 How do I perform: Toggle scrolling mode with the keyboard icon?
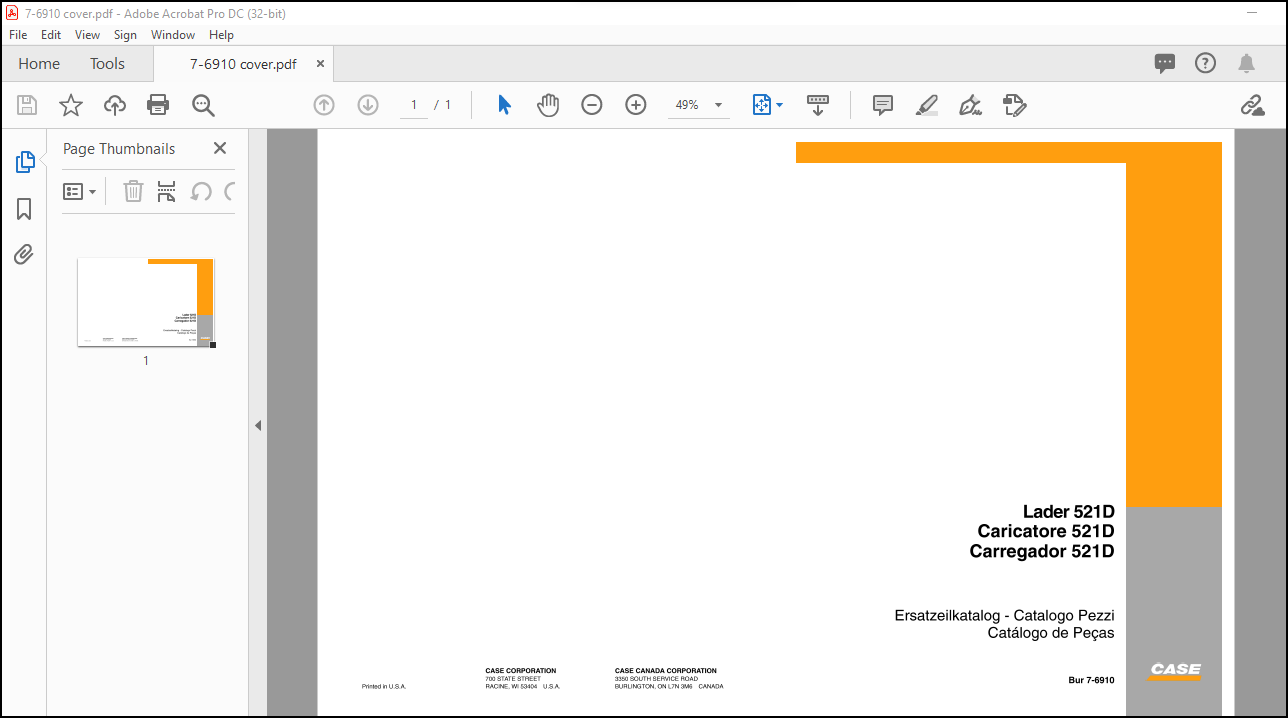click(818, 105)
